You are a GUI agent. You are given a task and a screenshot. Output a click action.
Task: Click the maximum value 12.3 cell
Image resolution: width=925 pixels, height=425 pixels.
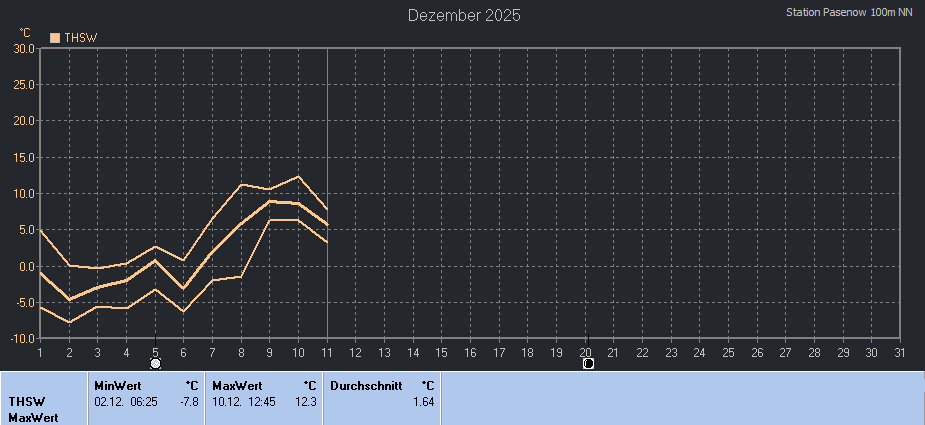point(307,401)
